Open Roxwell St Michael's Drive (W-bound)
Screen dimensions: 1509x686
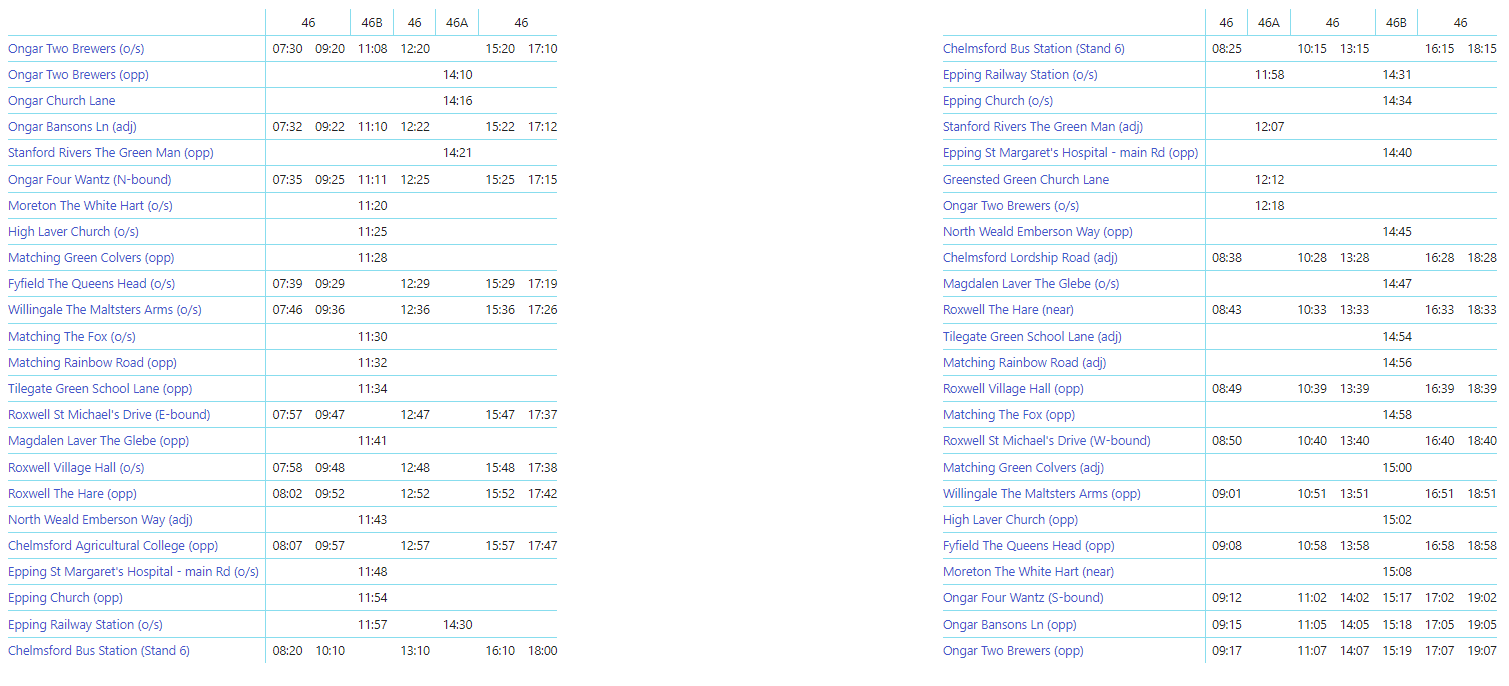click(x=1047, y=441)
